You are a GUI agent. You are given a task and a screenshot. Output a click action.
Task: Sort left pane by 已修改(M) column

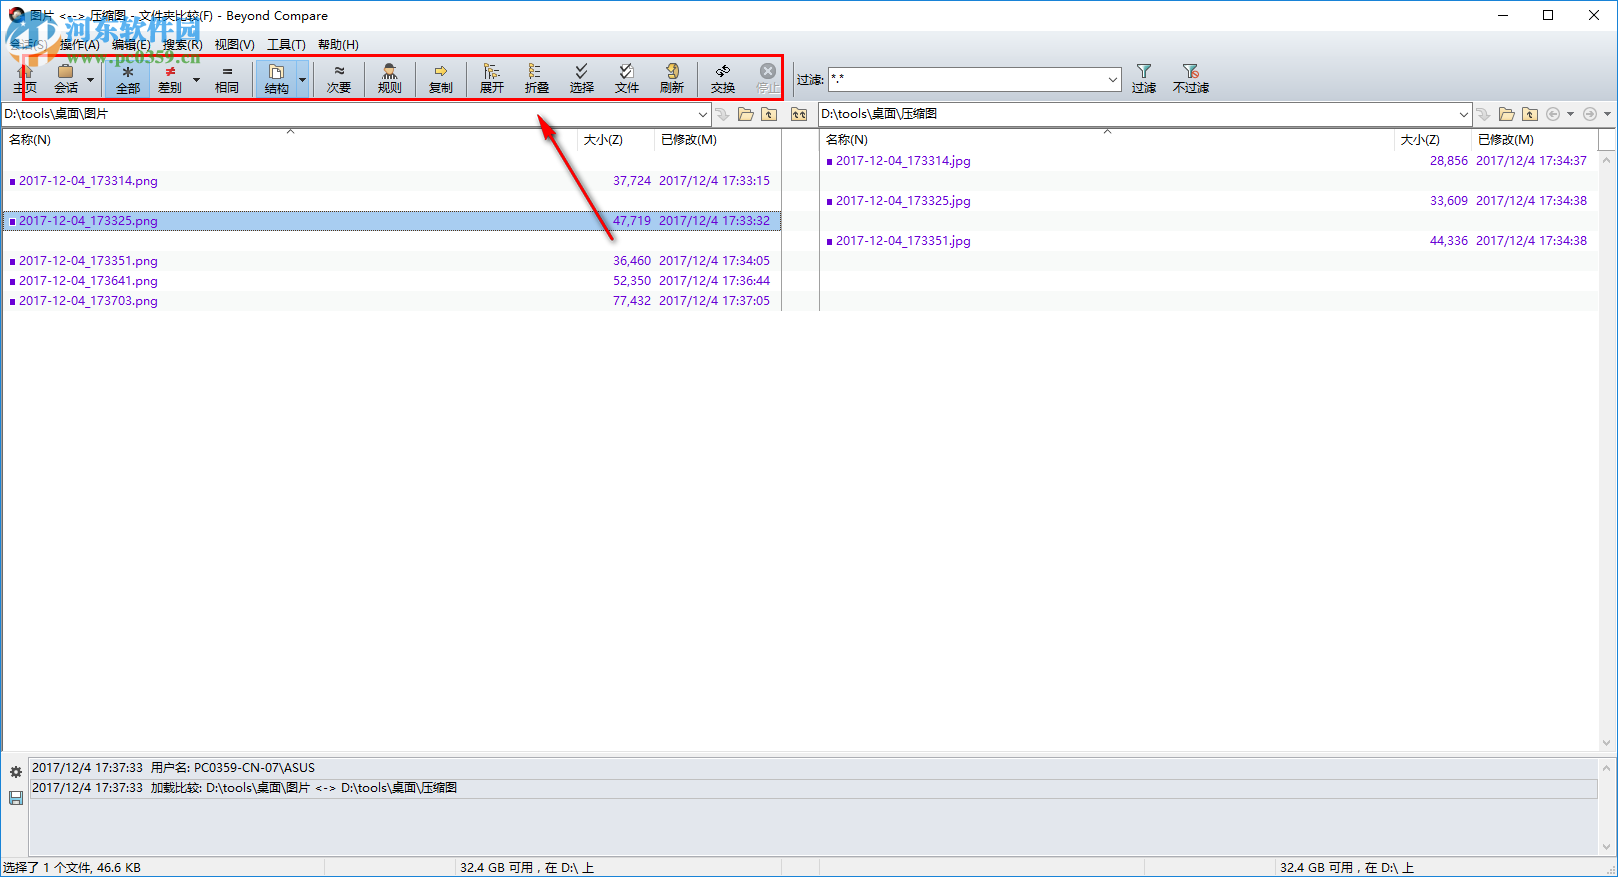pyautogui.click(x=717, y=140)
